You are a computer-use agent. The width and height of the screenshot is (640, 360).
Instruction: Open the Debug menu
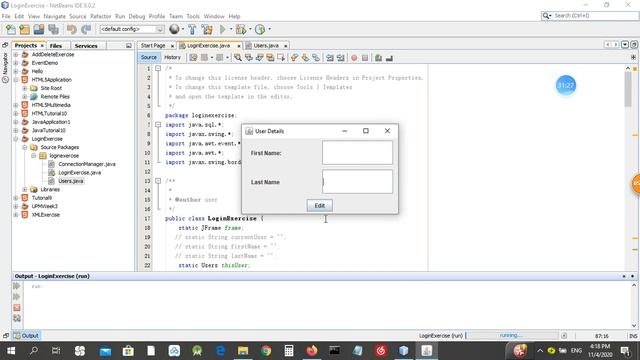coord(137,16)
